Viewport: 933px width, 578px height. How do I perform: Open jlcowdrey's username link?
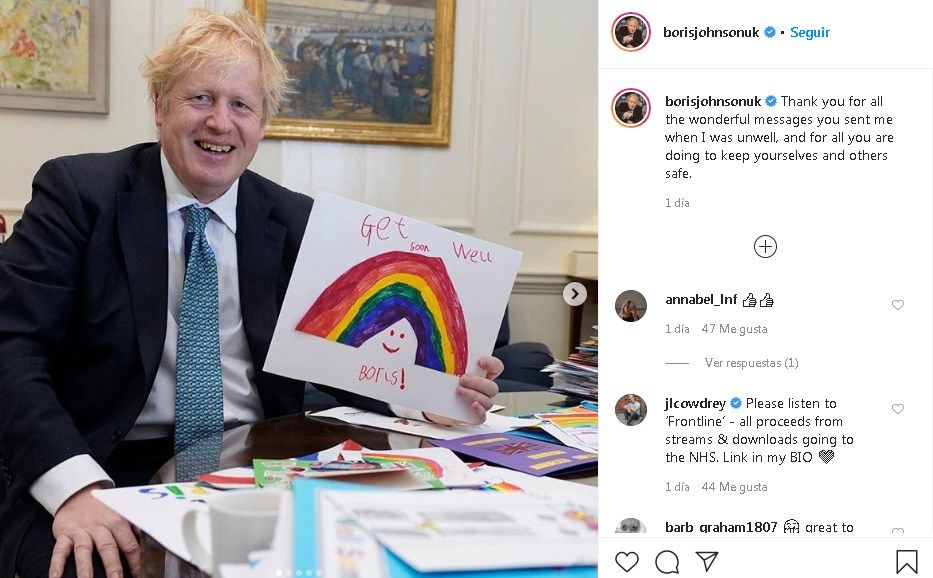[695, 403]
